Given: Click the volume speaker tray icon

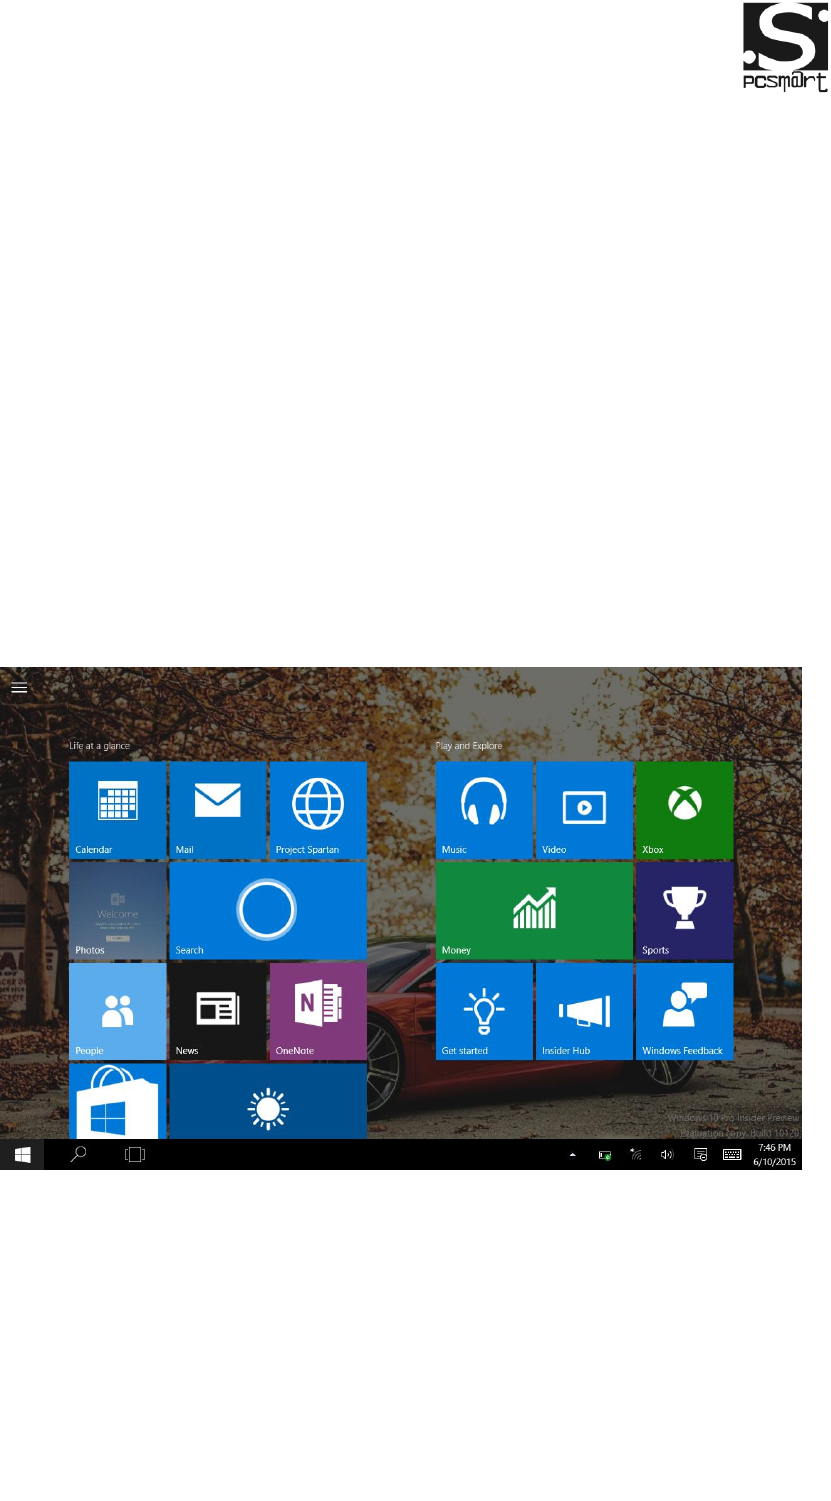Looking at the screenshot, I should (667, 1155).
